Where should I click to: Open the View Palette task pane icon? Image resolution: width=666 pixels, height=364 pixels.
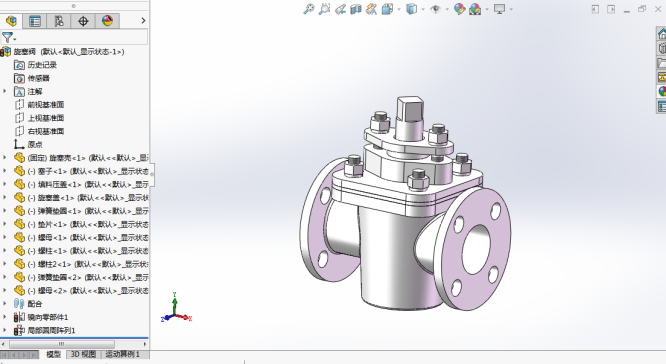coord(661,77)
